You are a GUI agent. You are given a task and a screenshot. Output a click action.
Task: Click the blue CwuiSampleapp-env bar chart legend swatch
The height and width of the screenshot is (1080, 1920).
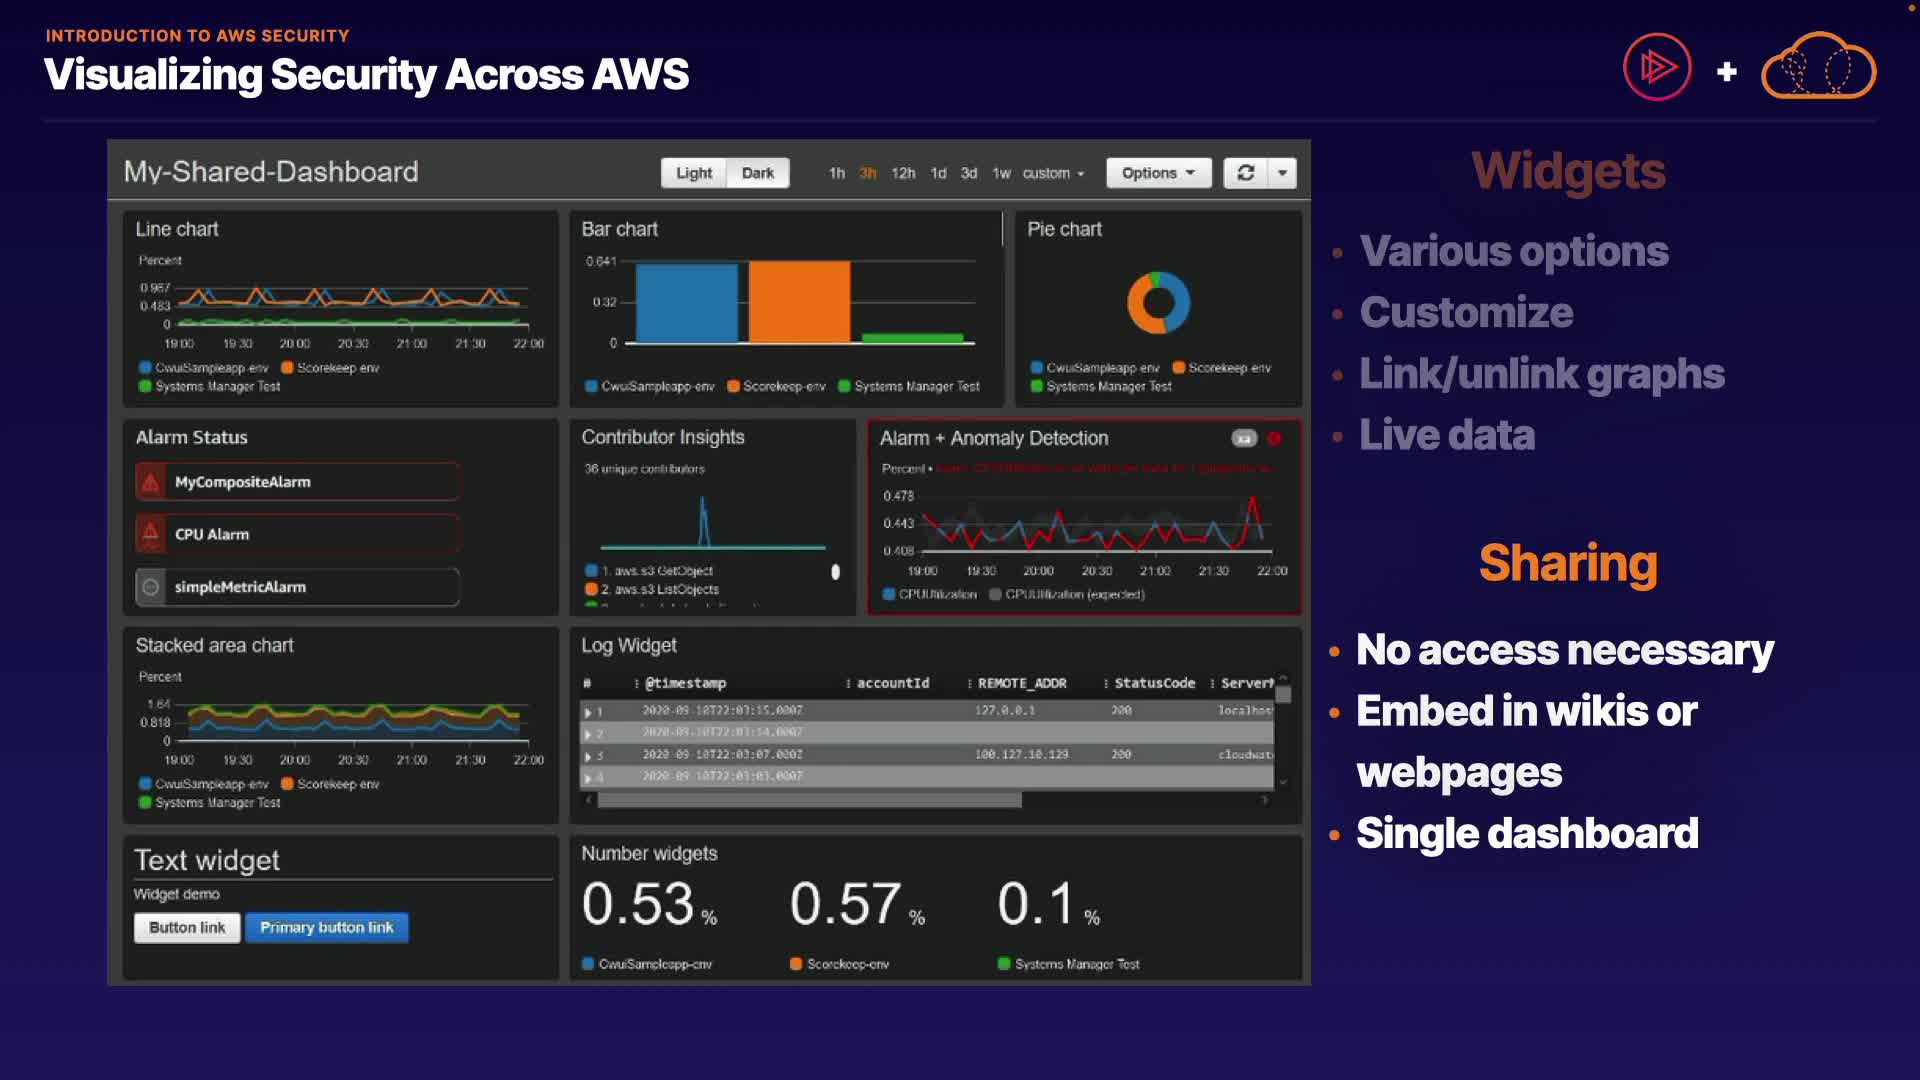click(591, 387)
